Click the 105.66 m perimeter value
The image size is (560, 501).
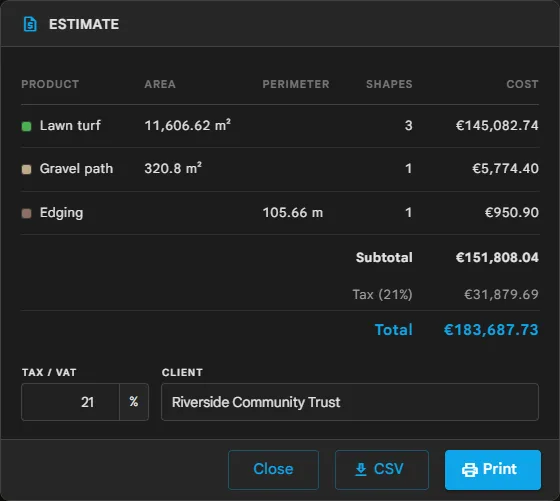coord(293,212)
